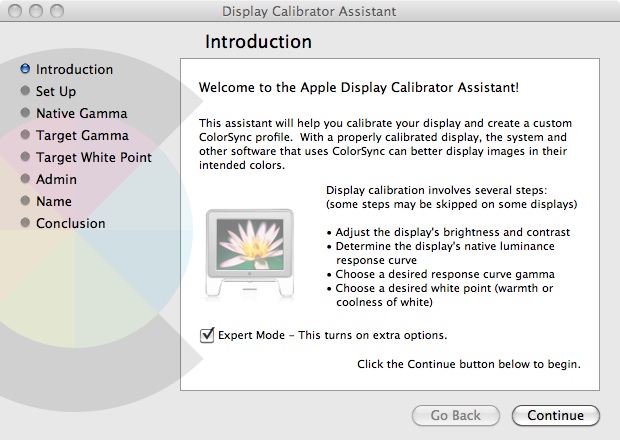The height and width of the screenshot is (440, 620).
Task: Click the welcome headline text
Action: pos(359,87)
